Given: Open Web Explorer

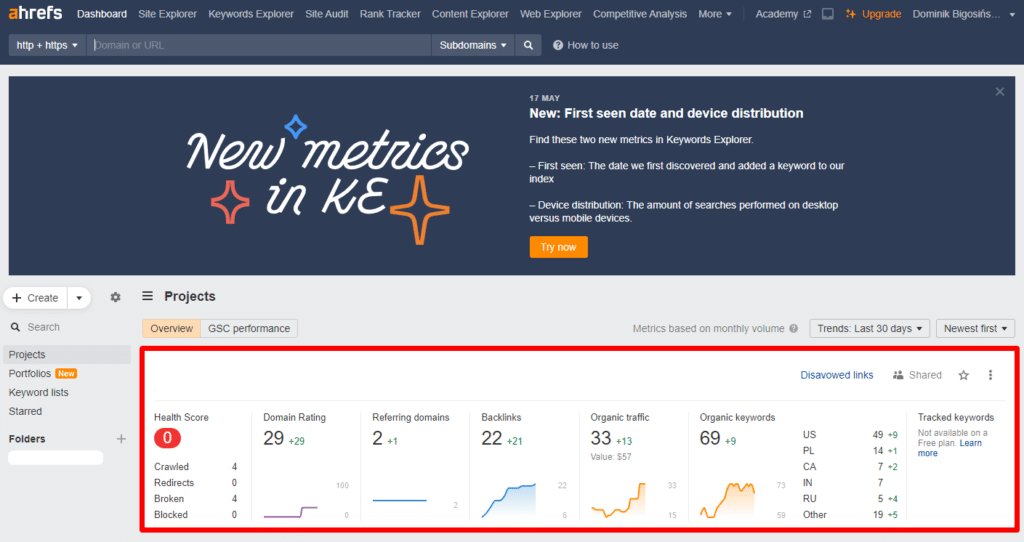Looking at the screenshot, I should [551, 14].
